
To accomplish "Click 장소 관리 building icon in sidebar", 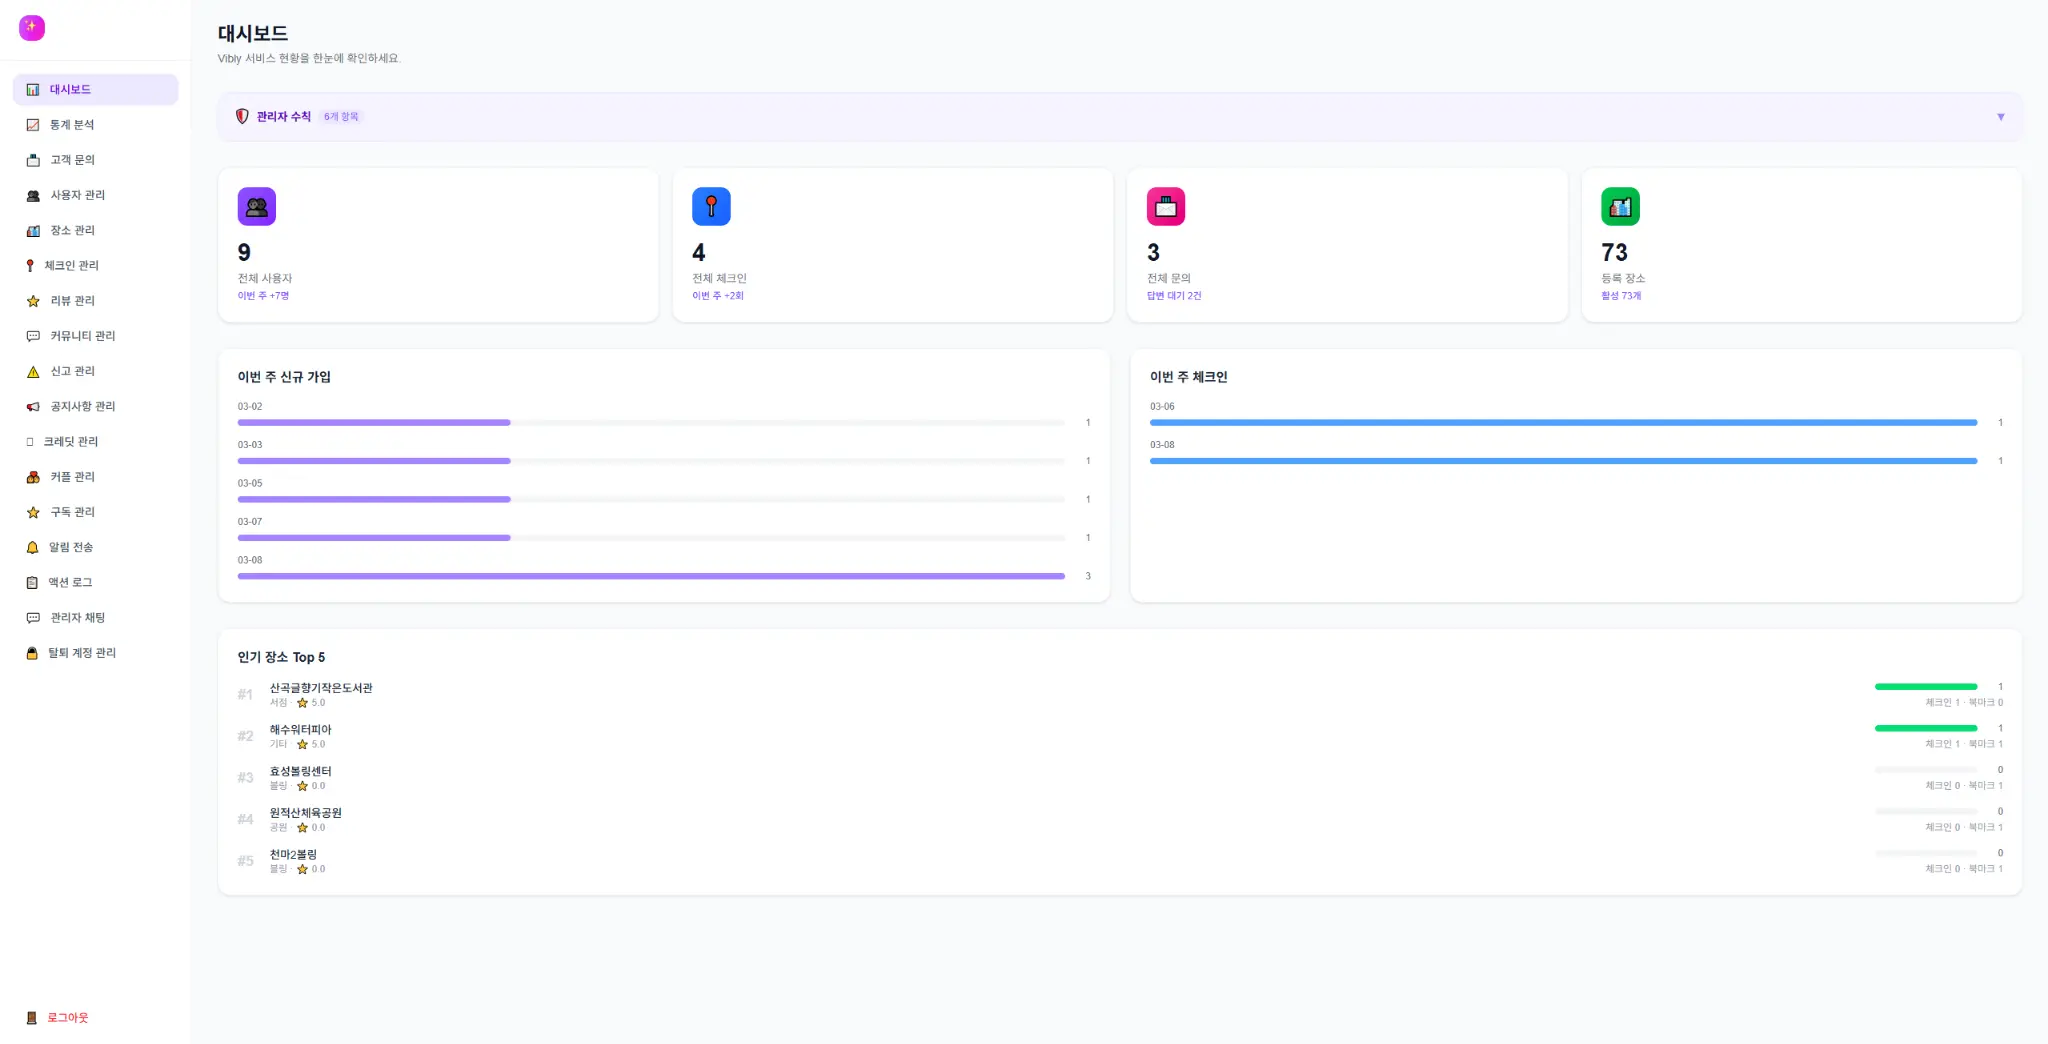I will click(33, 231).
